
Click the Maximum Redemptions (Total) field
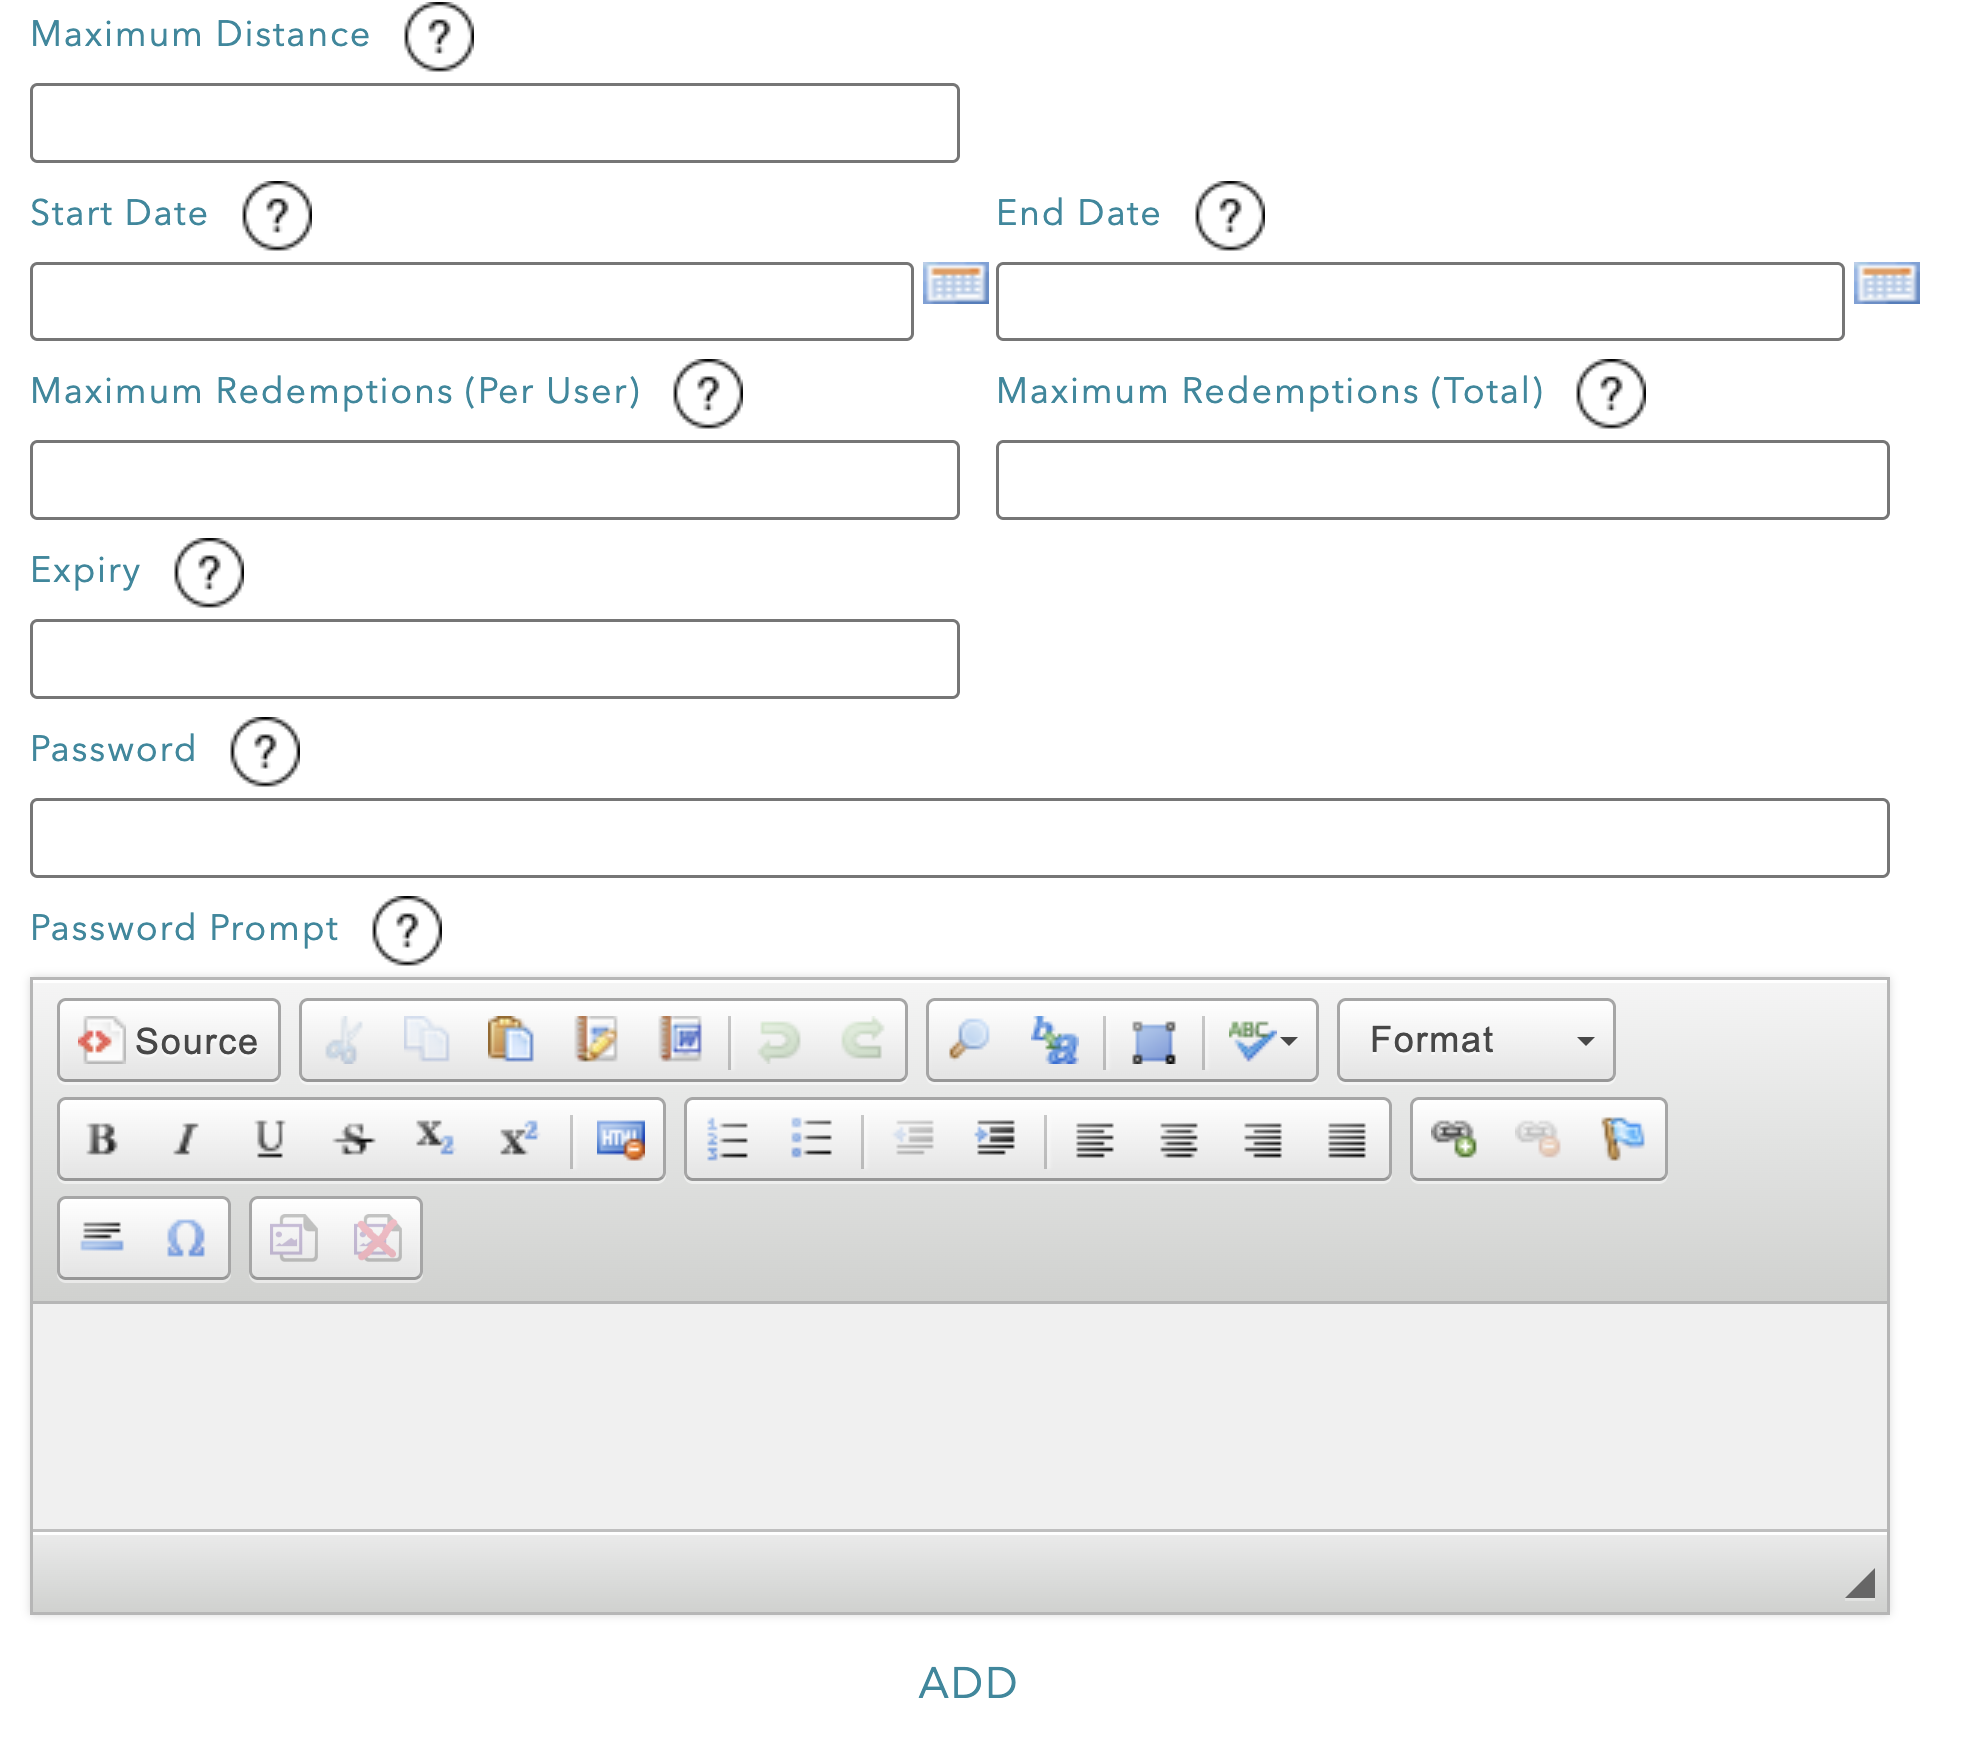pyautogui.click(x=1441, y=480)
